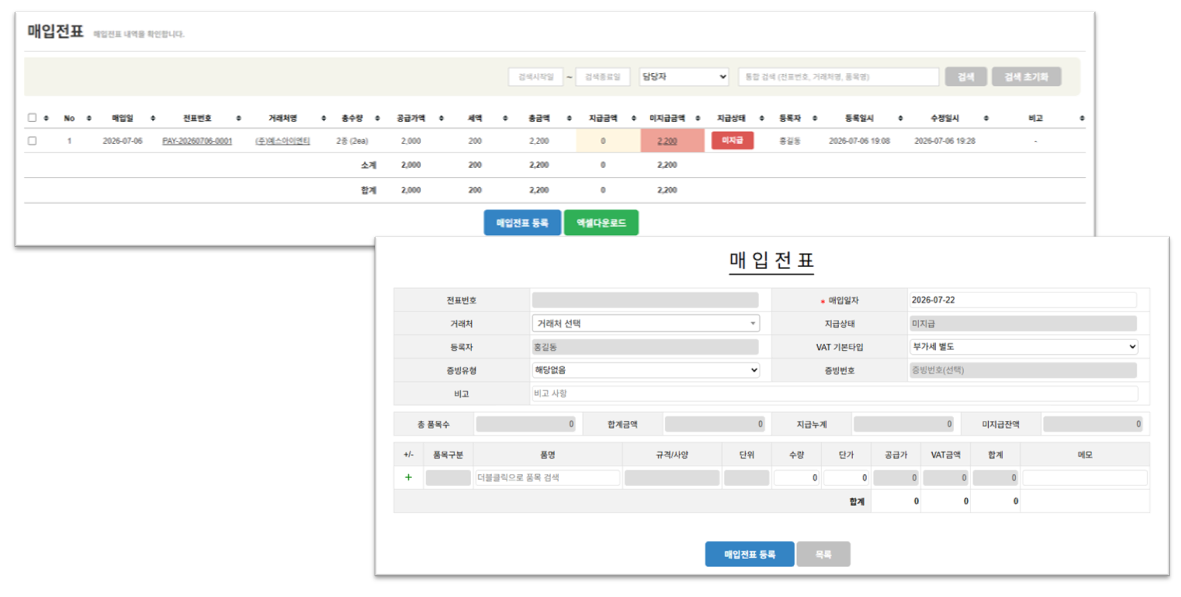Sort list by 공급가액 column sort icon

point(441,118)
